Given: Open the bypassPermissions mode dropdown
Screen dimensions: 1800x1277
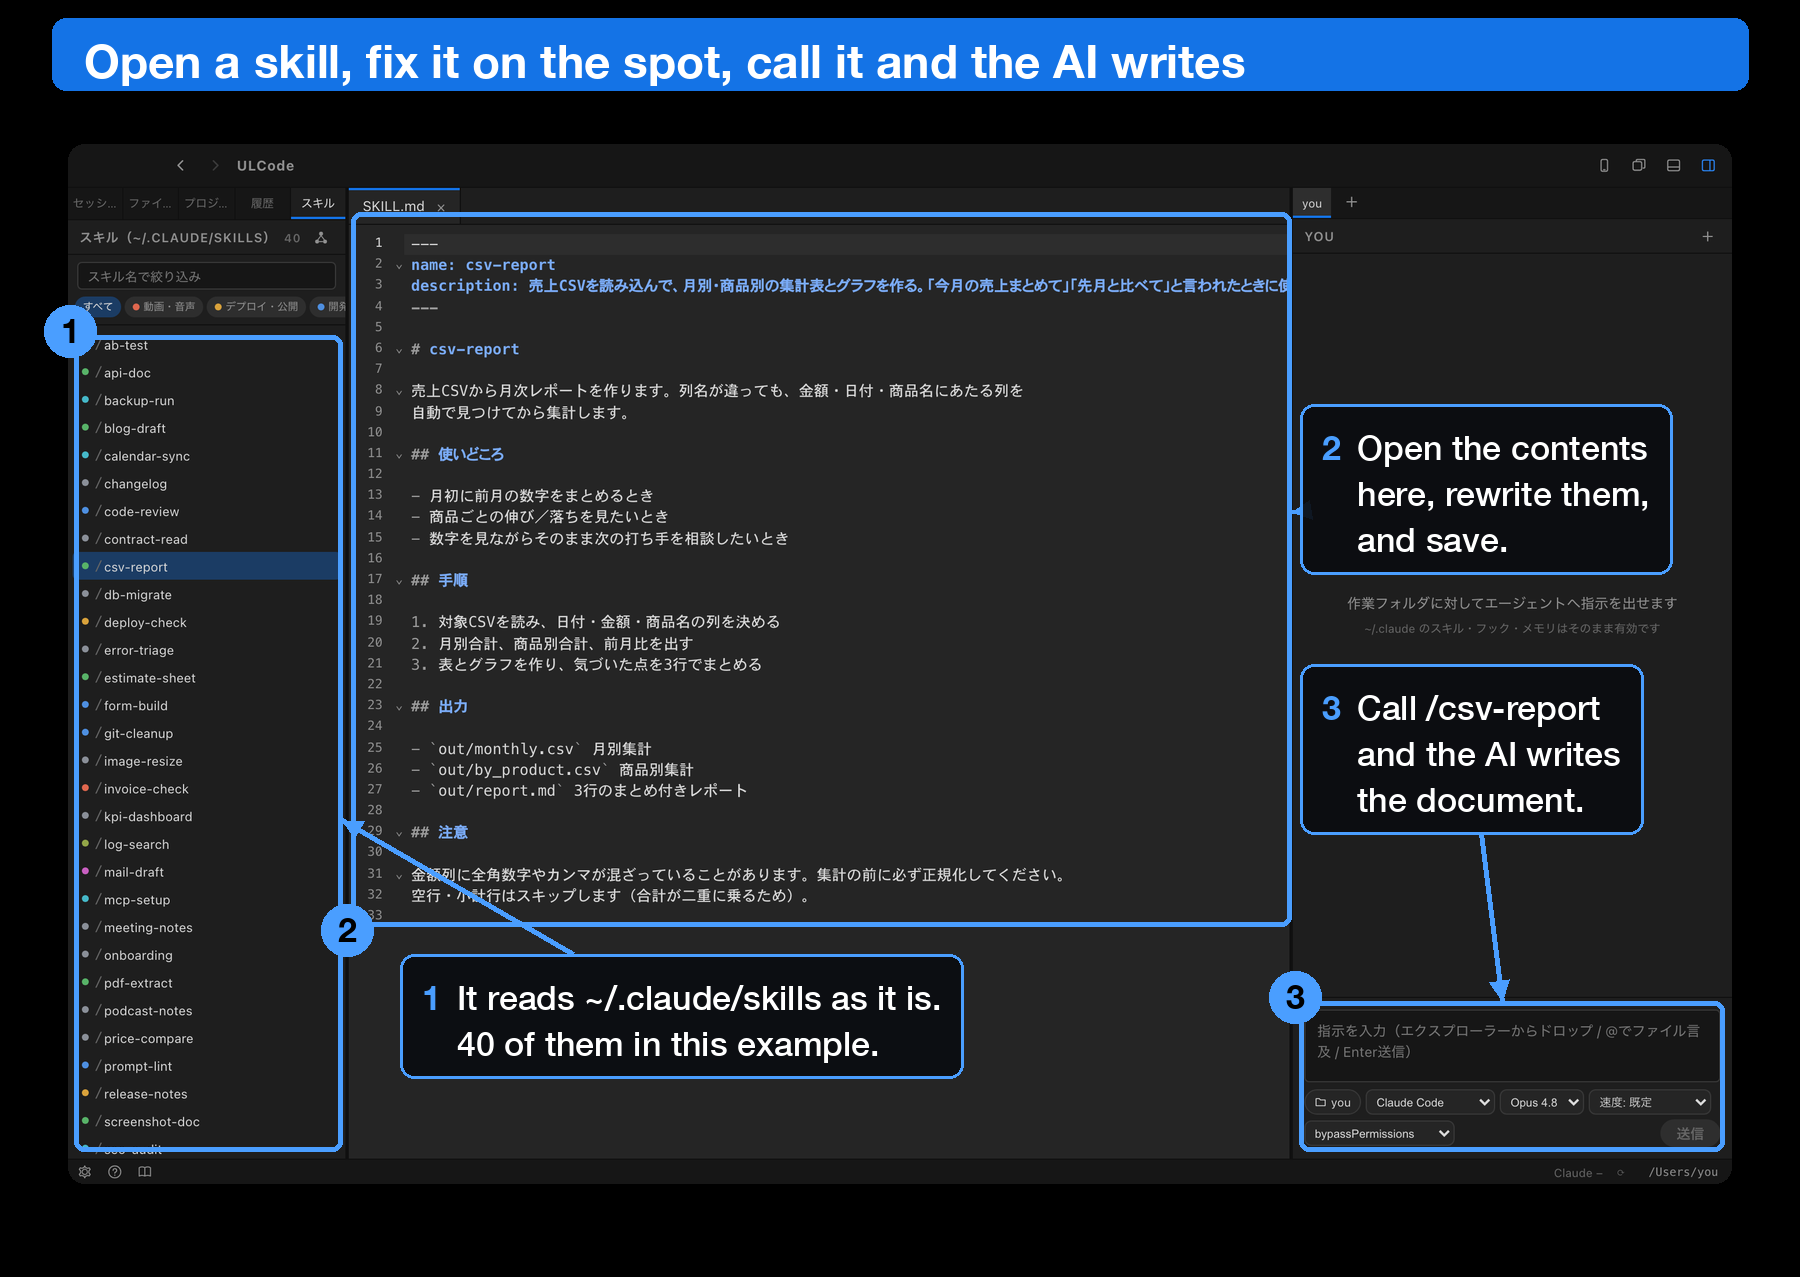Looking at the screenshot, I should point(1380,1133).
